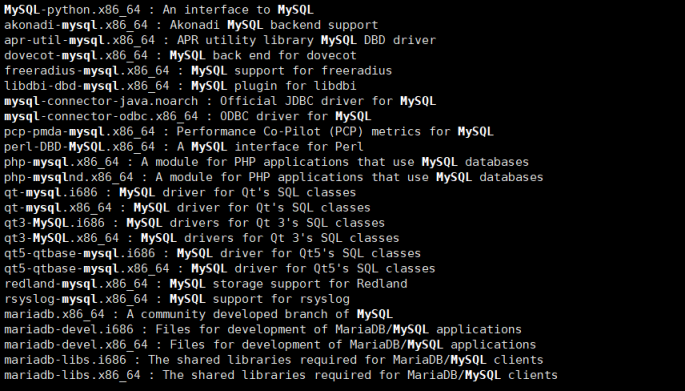The width and height of the screenshot is (685, 391).
Task: Click mysql-connector-java.noarch package name
Action: pyautogui.click(x=101, y=101)
